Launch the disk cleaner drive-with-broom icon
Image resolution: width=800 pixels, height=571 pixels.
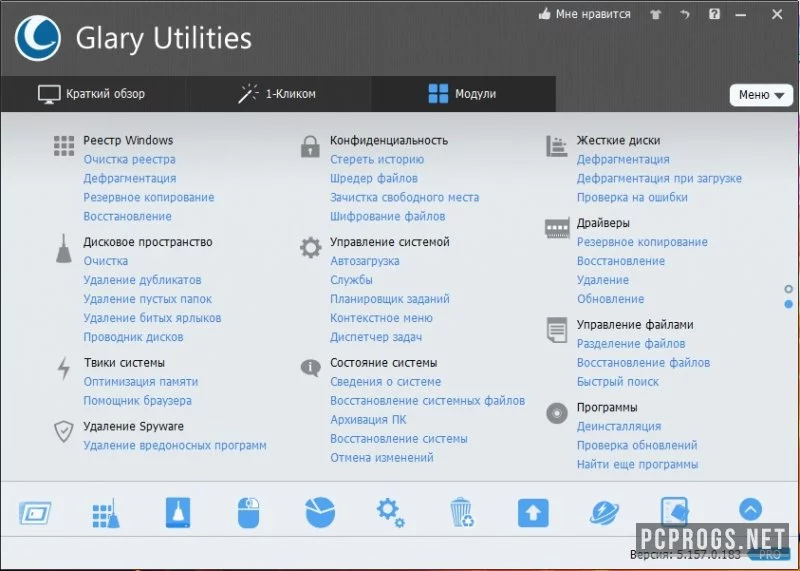pos(178,512)
